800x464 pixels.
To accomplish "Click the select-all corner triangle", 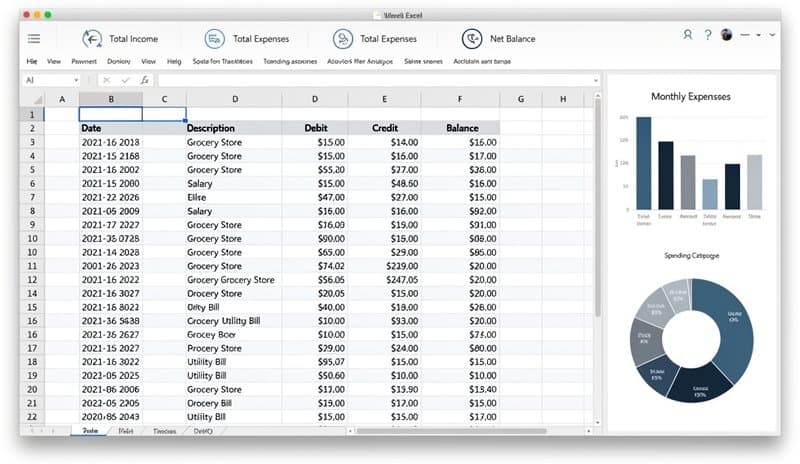I will coord(37,100).
